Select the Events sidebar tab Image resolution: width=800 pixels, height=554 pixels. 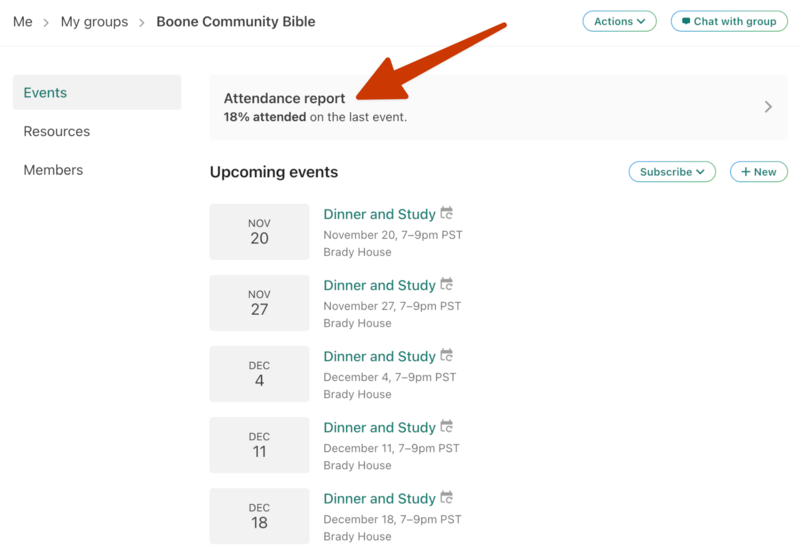97,92
